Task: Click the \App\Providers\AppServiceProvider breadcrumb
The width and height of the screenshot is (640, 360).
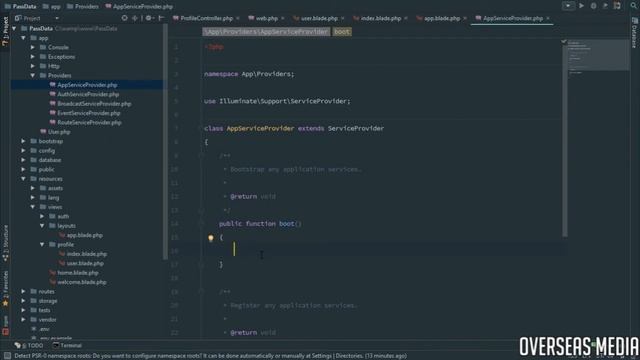Action: pos(266,32)
